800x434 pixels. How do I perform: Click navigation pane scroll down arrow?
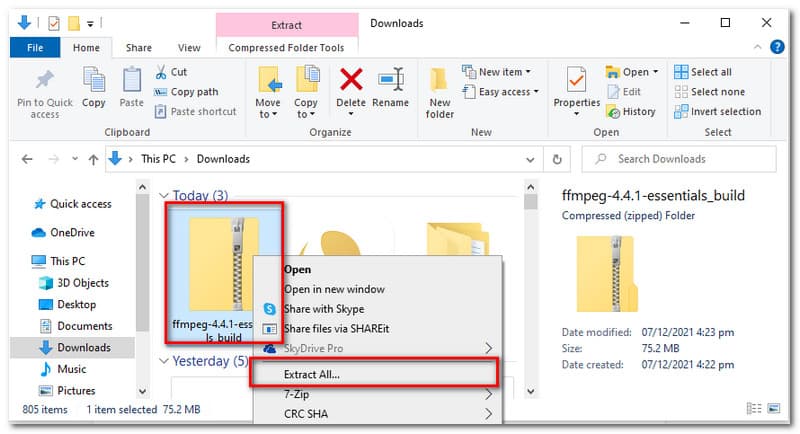pyautogui.click(x=142, y=392)
